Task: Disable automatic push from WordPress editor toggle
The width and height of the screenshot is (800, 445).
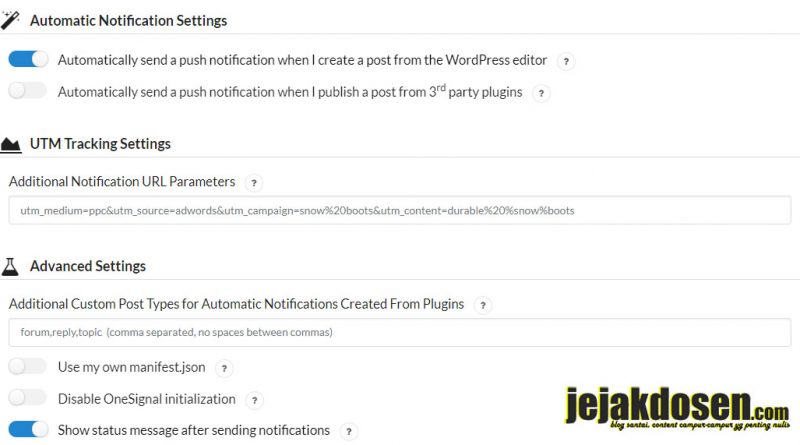Action: pos(28,59)
